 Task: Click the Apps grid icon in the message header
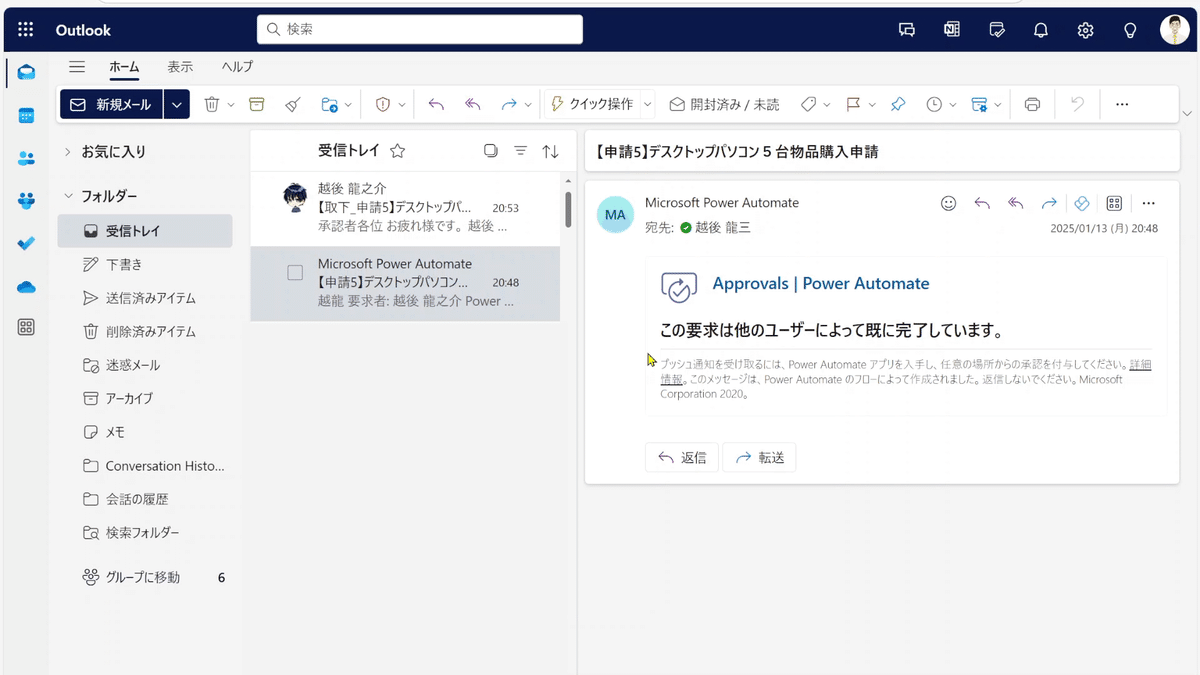tap(1114, 203)
